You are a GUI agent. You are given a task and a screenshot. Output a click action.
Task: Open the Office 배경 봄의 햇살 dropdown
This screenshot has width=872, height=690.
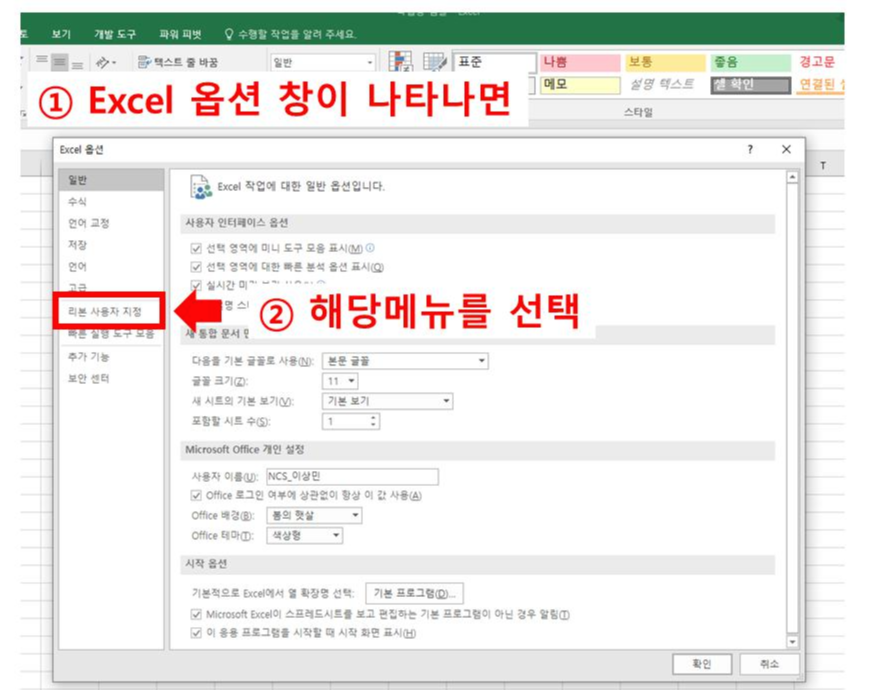(314, 515)
